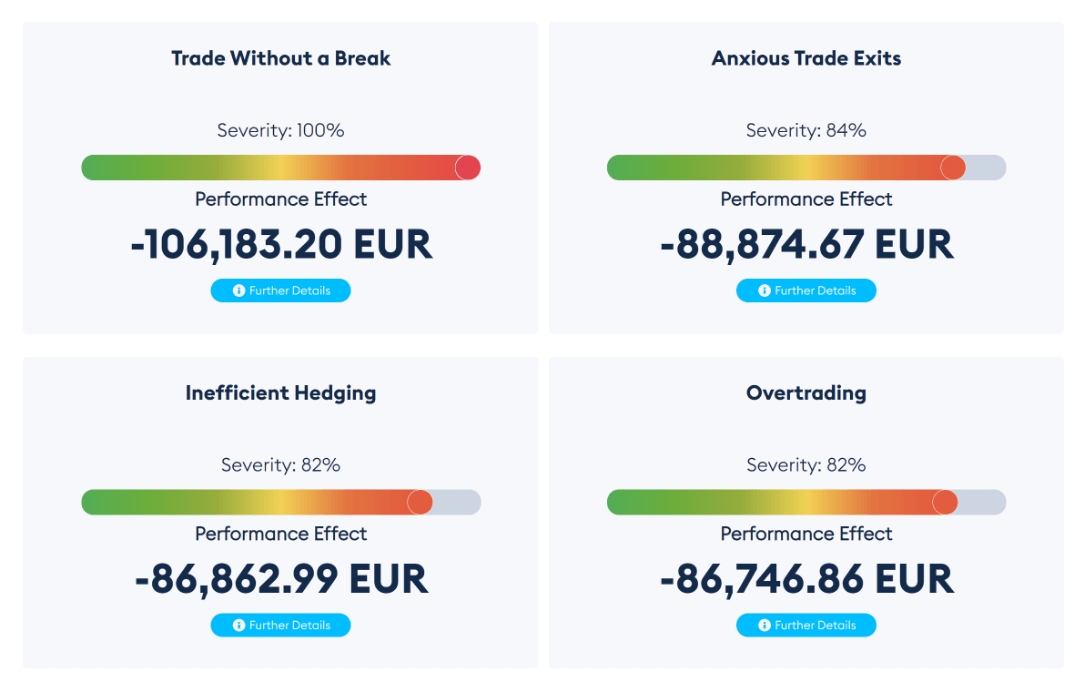1084x690 pixels.
Task: Click the Anxious Trade Exits severity handle
Action: click(x=953, y=167)
